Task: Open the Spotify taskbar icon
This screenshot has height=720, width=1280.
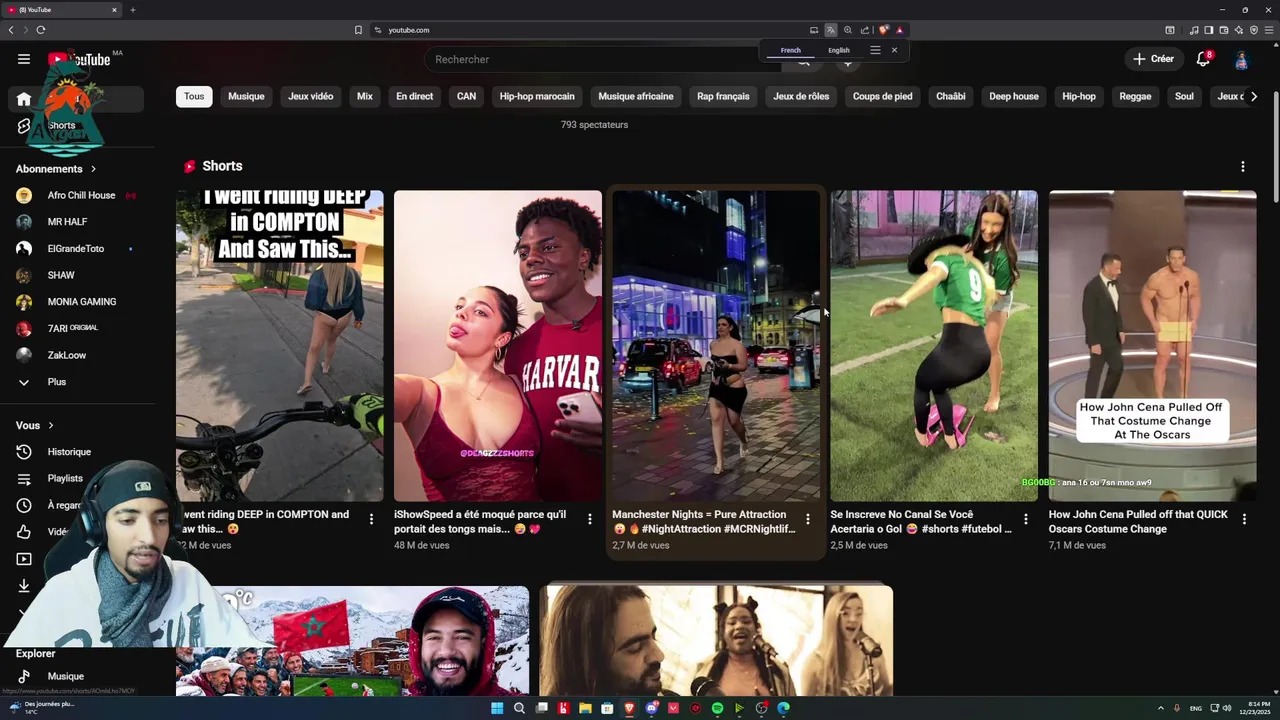Action: (717, 708)
